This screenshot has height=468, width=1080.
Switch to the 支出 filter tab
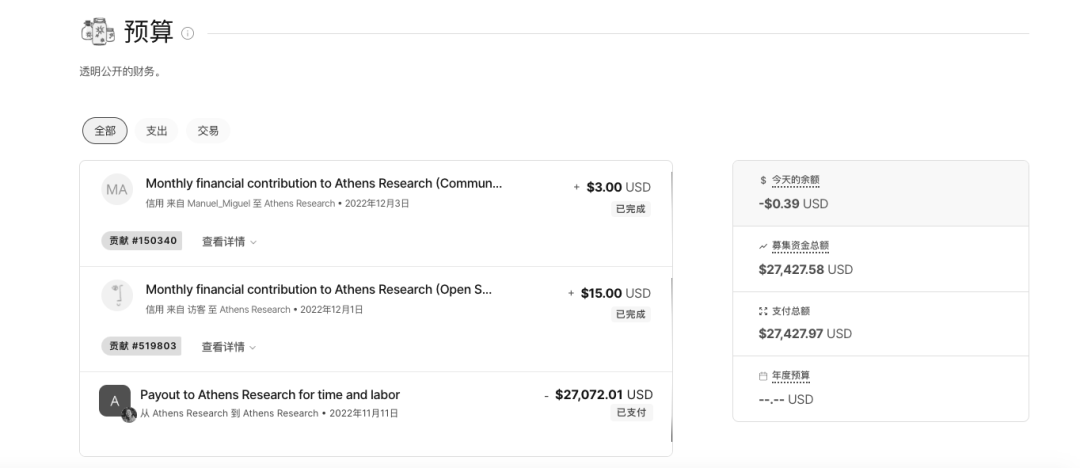[157, 130]
